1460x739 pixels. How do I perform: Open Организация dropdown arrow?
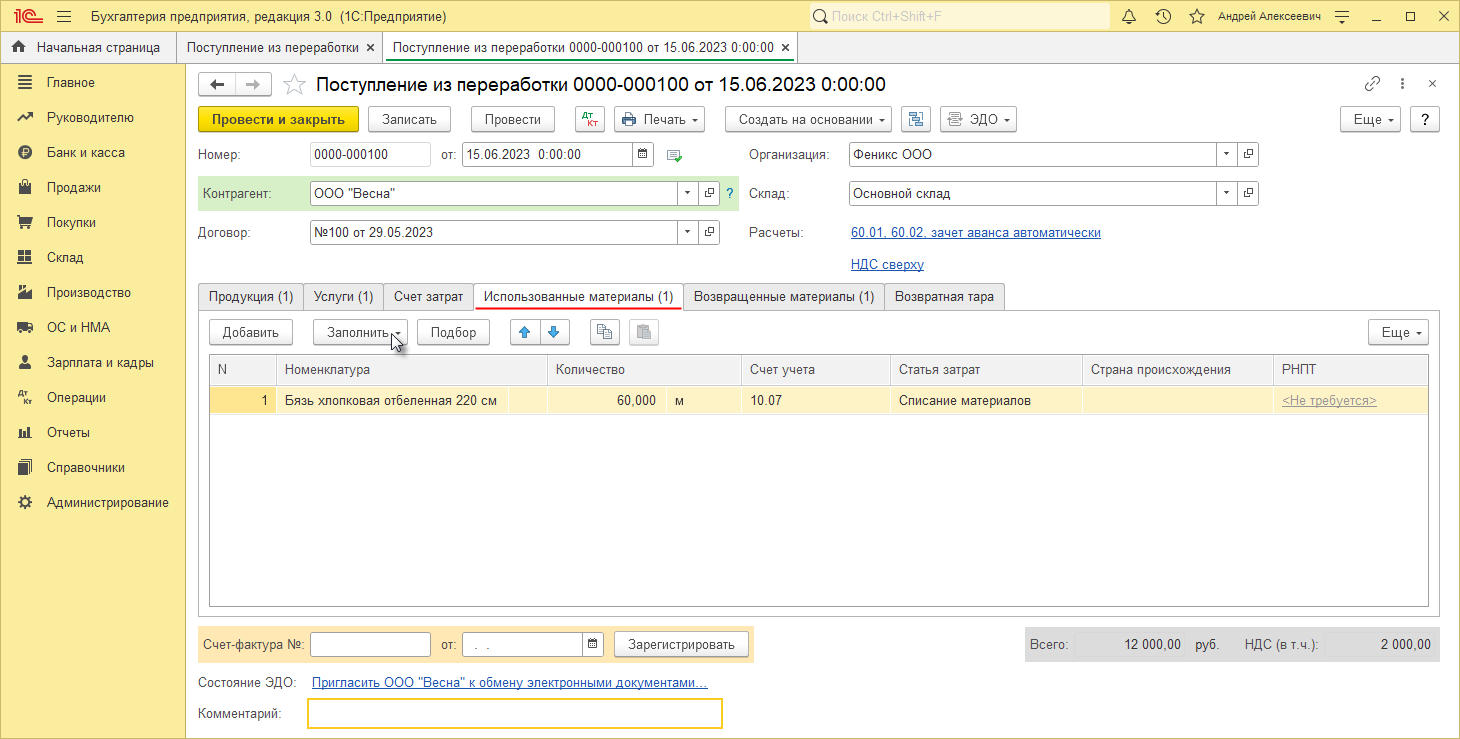1227,155
